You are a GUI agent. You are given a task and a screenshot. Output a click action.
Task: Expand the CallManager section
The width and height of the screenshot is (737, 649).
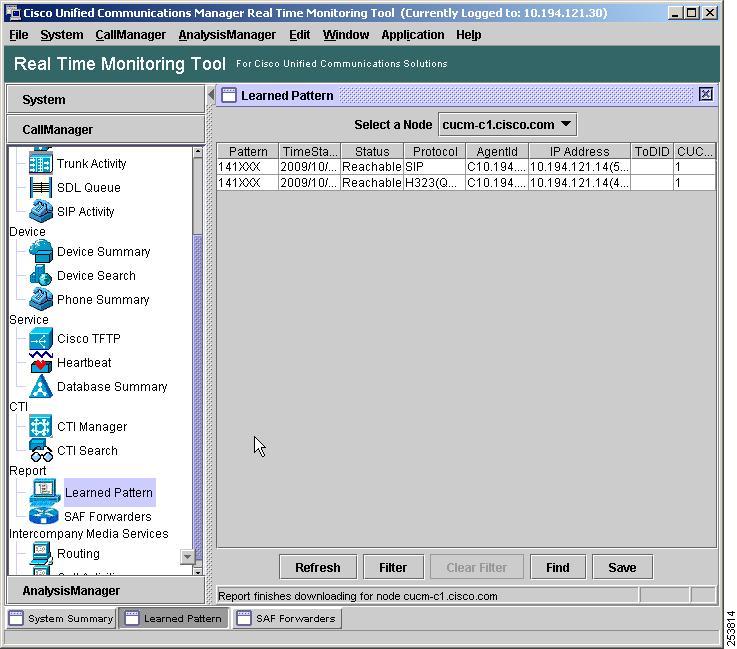[106, 129]
